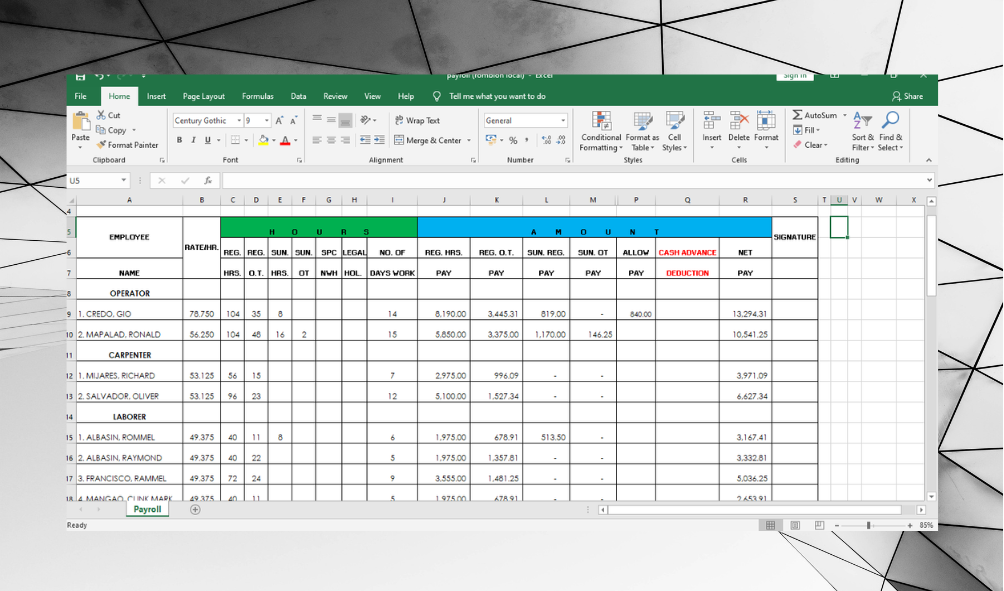Click the Orientation text angle icon
1004x591 pixels.
[x=365, y=120]
